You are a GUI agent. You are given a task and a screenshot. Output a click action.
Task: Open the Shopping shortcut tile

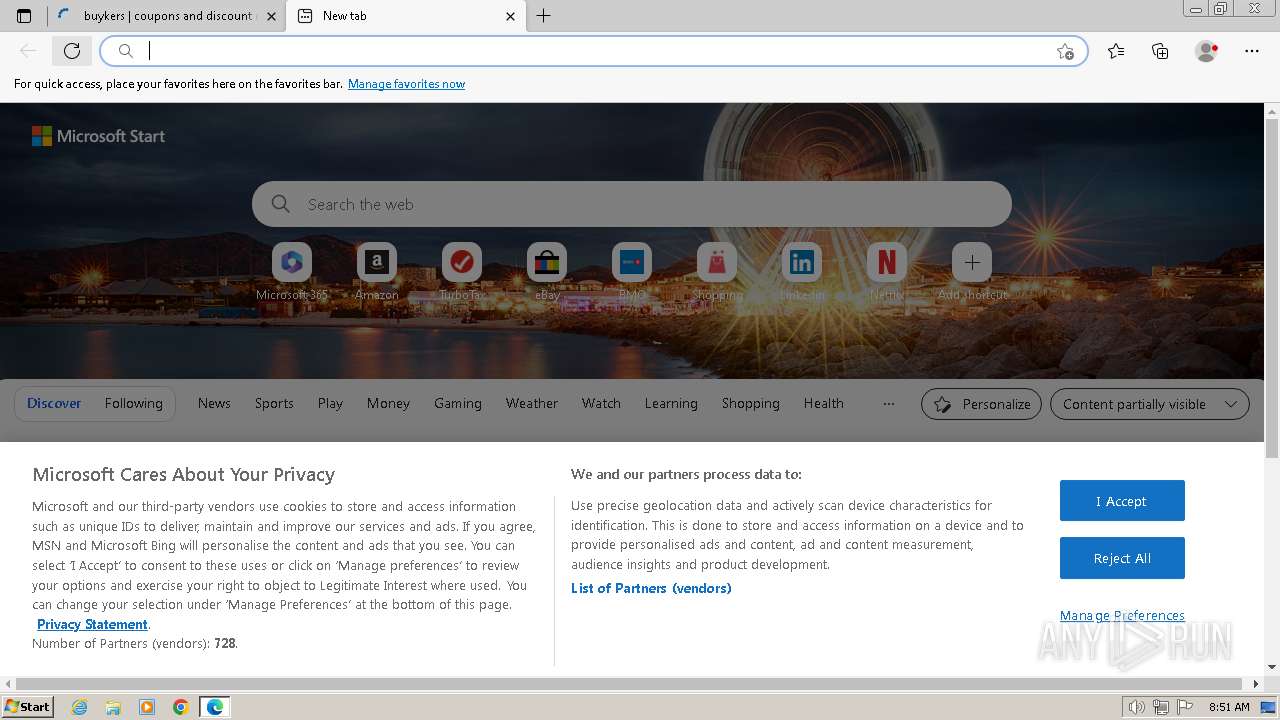tap(717, 272)
